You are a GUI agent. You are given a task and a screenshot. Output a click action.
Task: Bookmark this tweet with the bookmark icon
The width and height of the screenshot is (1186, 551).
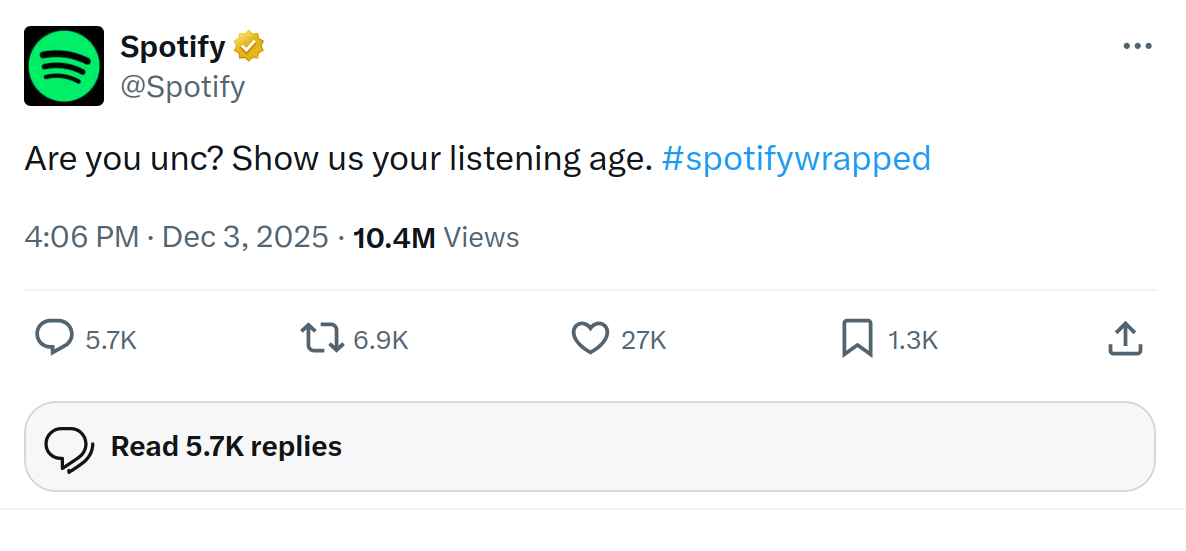[x=857, y=339]
